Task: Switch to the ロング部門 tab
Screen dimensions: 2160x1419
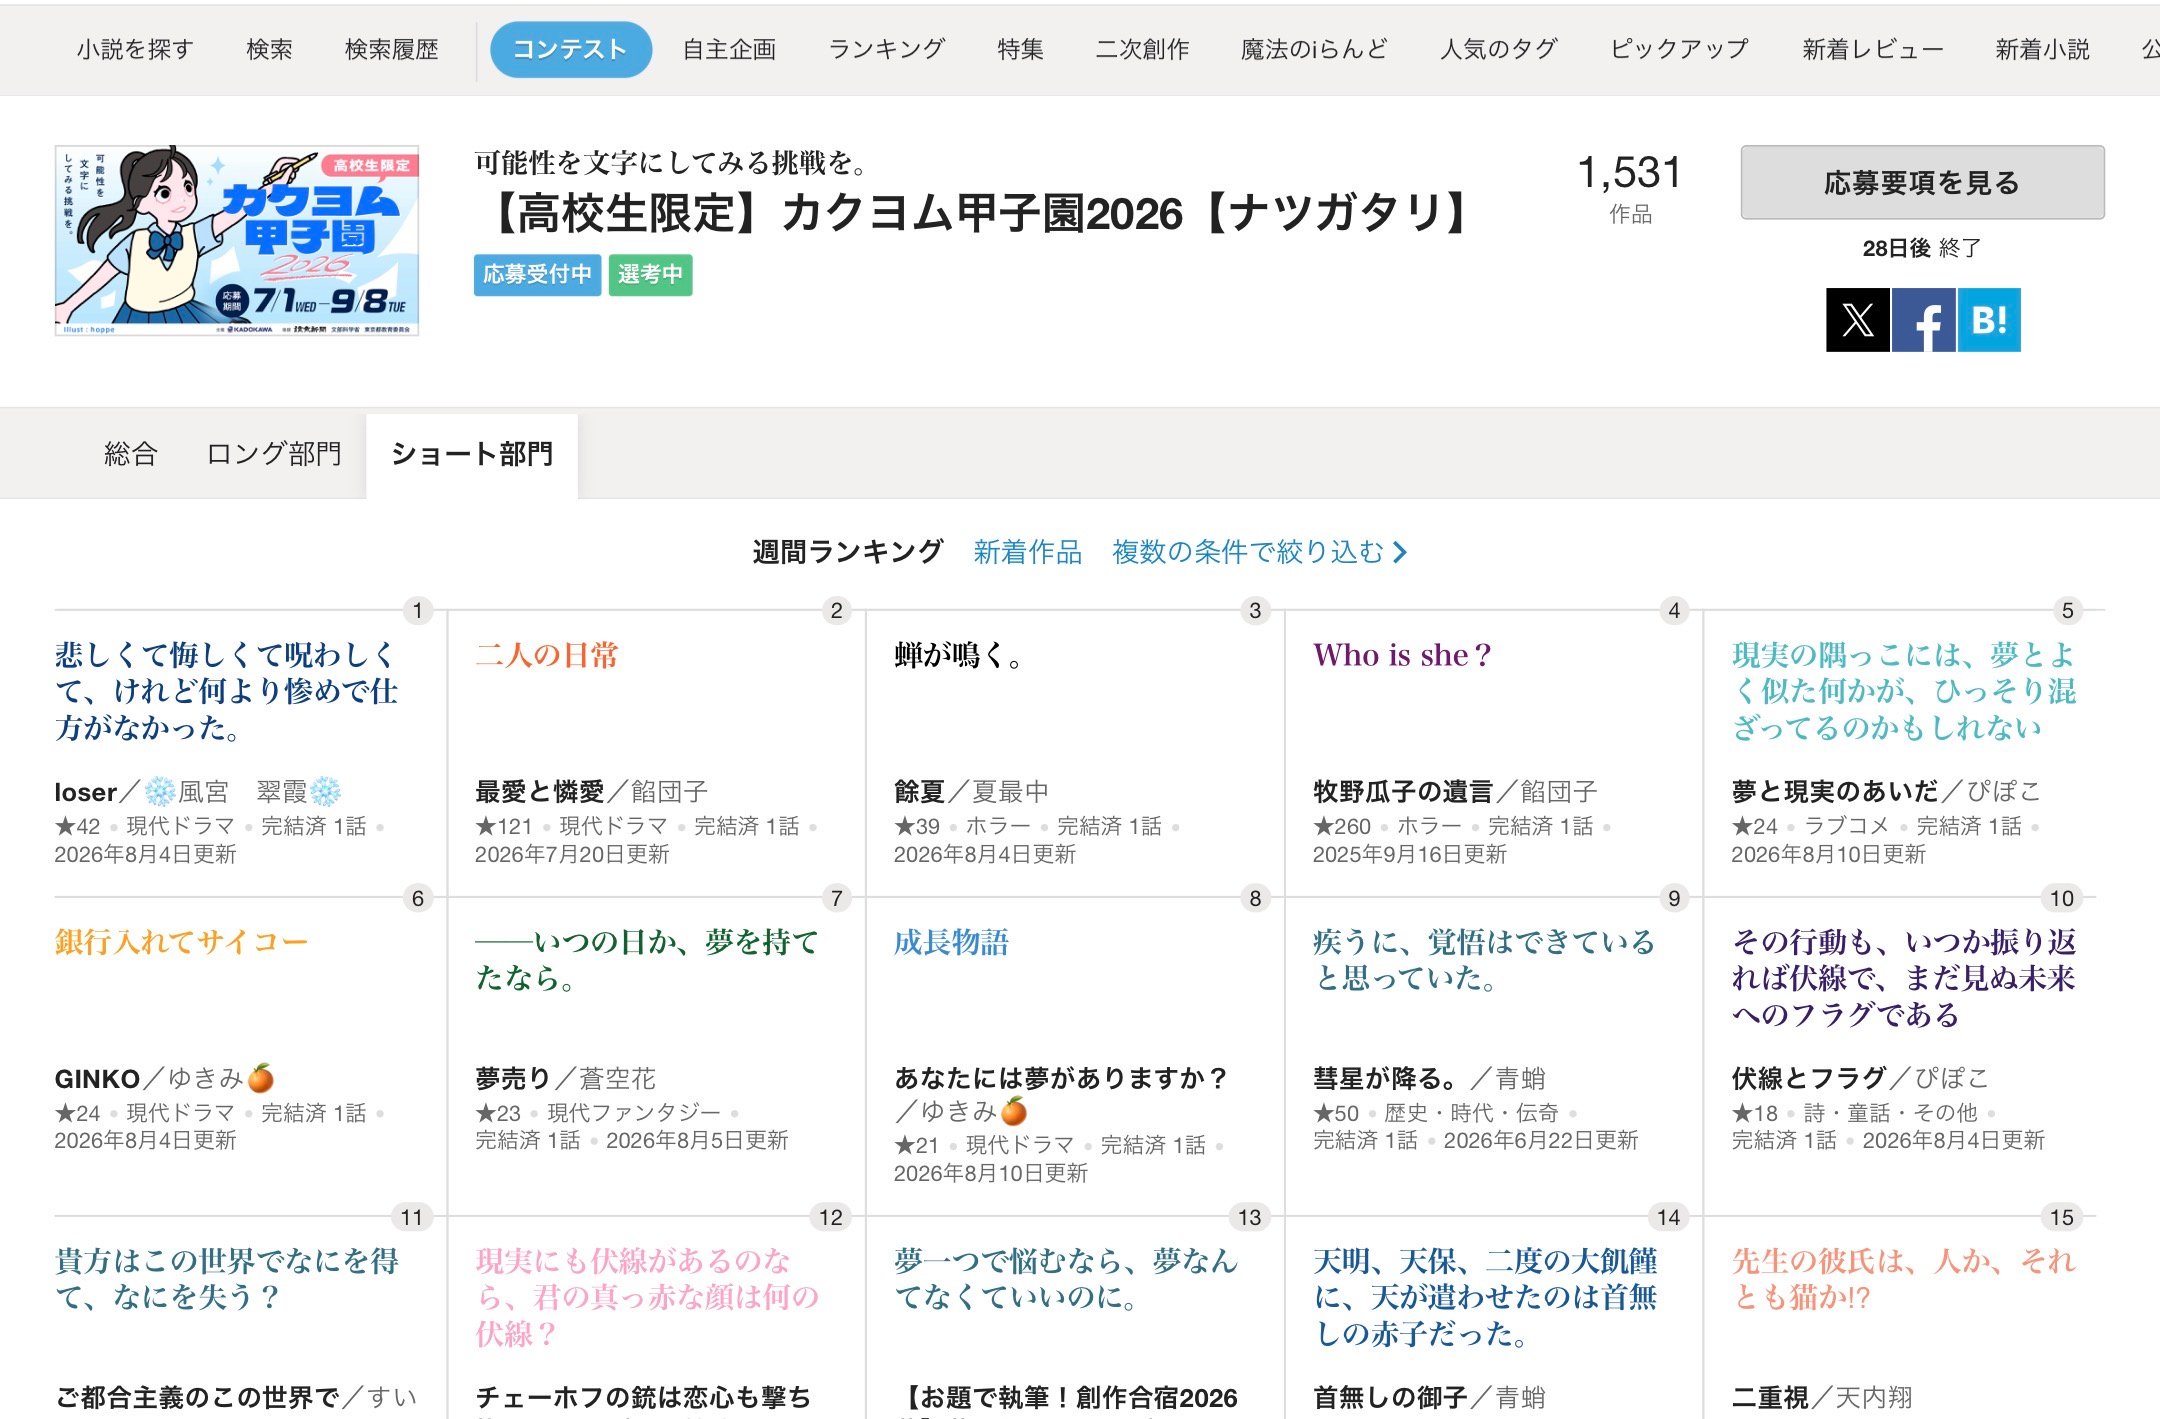Action: [274, 454]
